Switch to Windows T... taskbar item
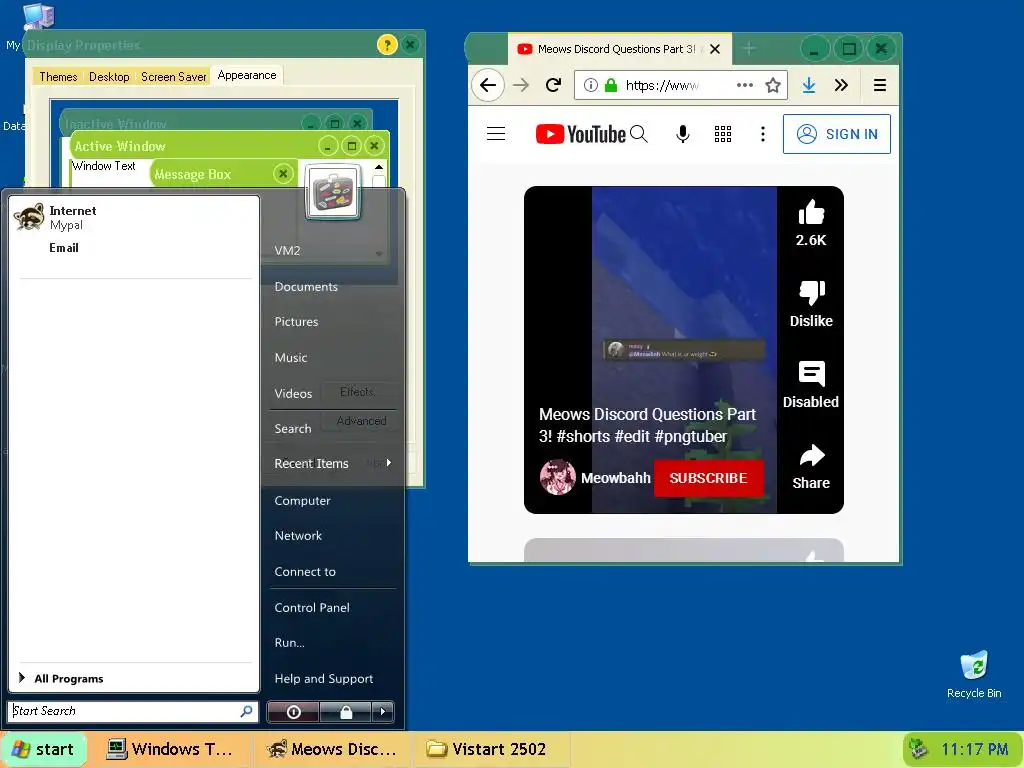Screen dimensions: 1024x768 coord(170,749)
